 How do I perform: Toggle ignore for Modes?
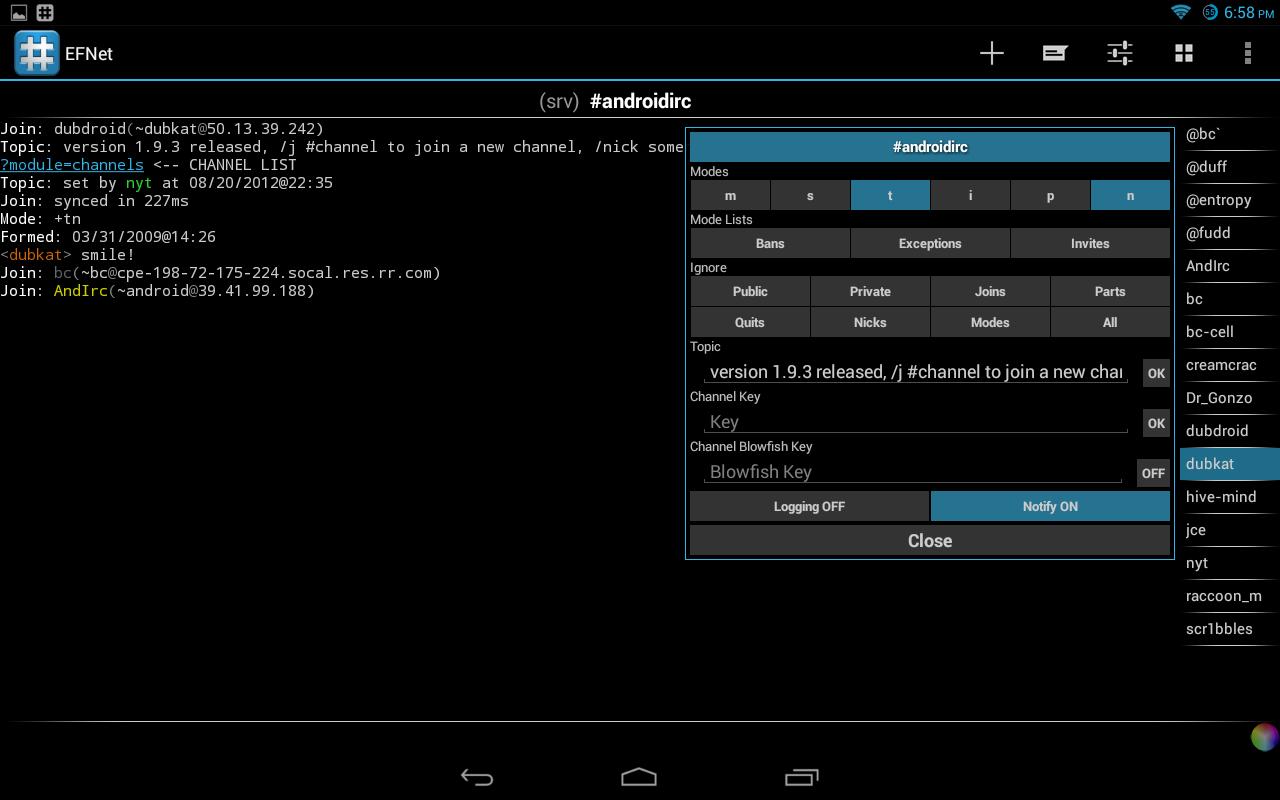[990, 322]
